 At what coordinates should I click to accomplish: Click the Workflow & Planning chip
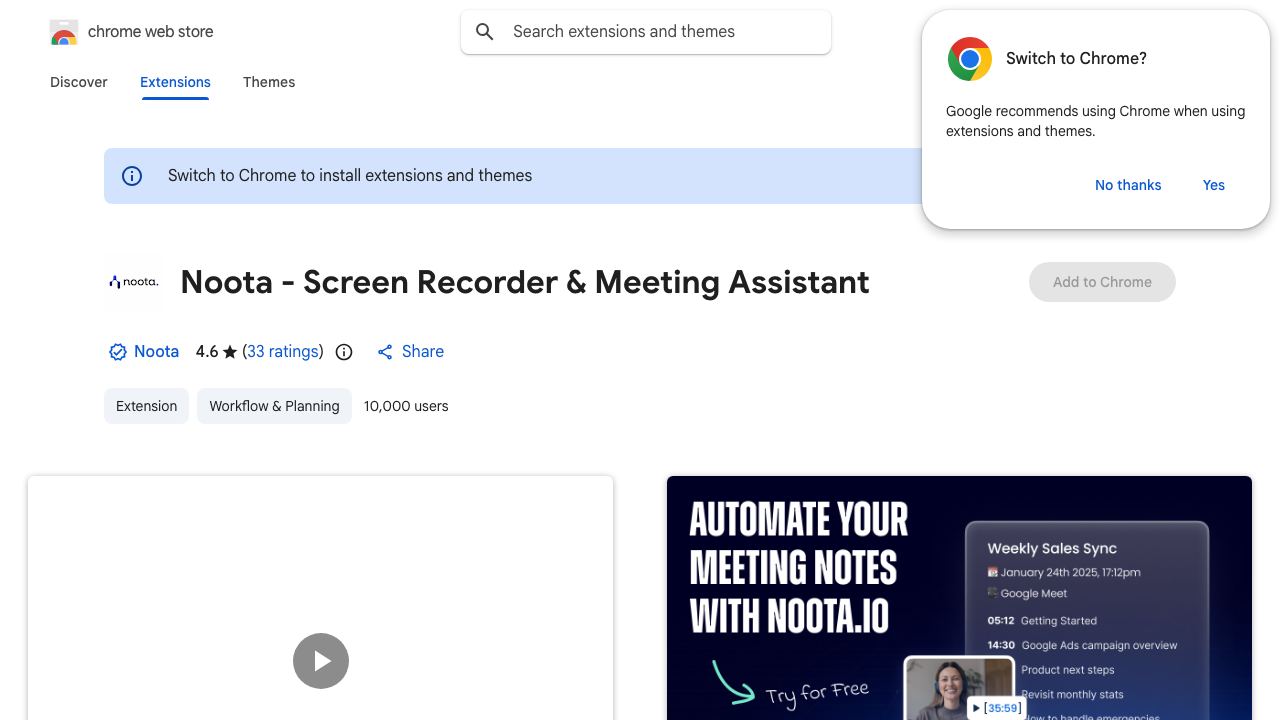[x=274, y=406]
